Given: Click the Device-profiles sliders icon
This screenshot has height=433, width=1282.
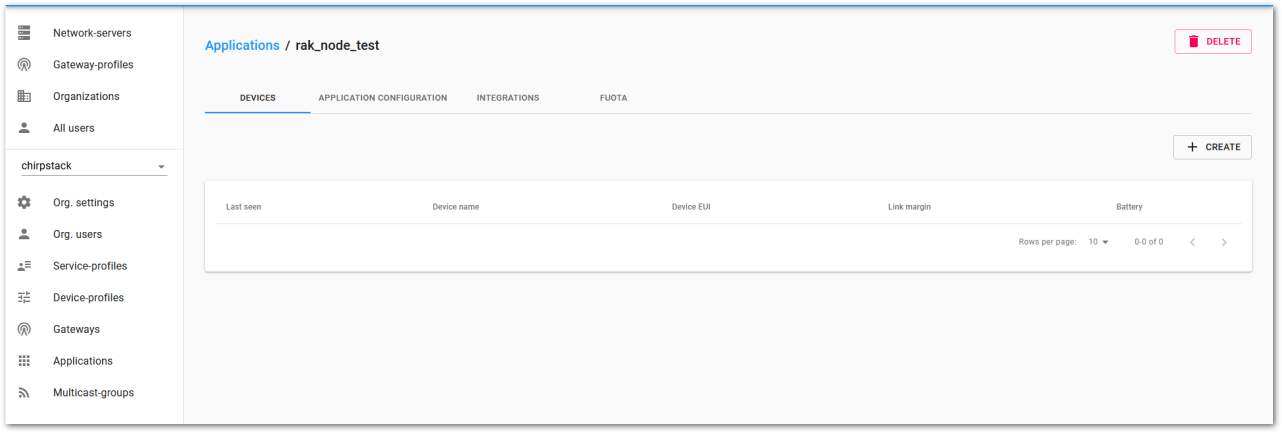Looking at the screenshot, I should coord(24,298).
